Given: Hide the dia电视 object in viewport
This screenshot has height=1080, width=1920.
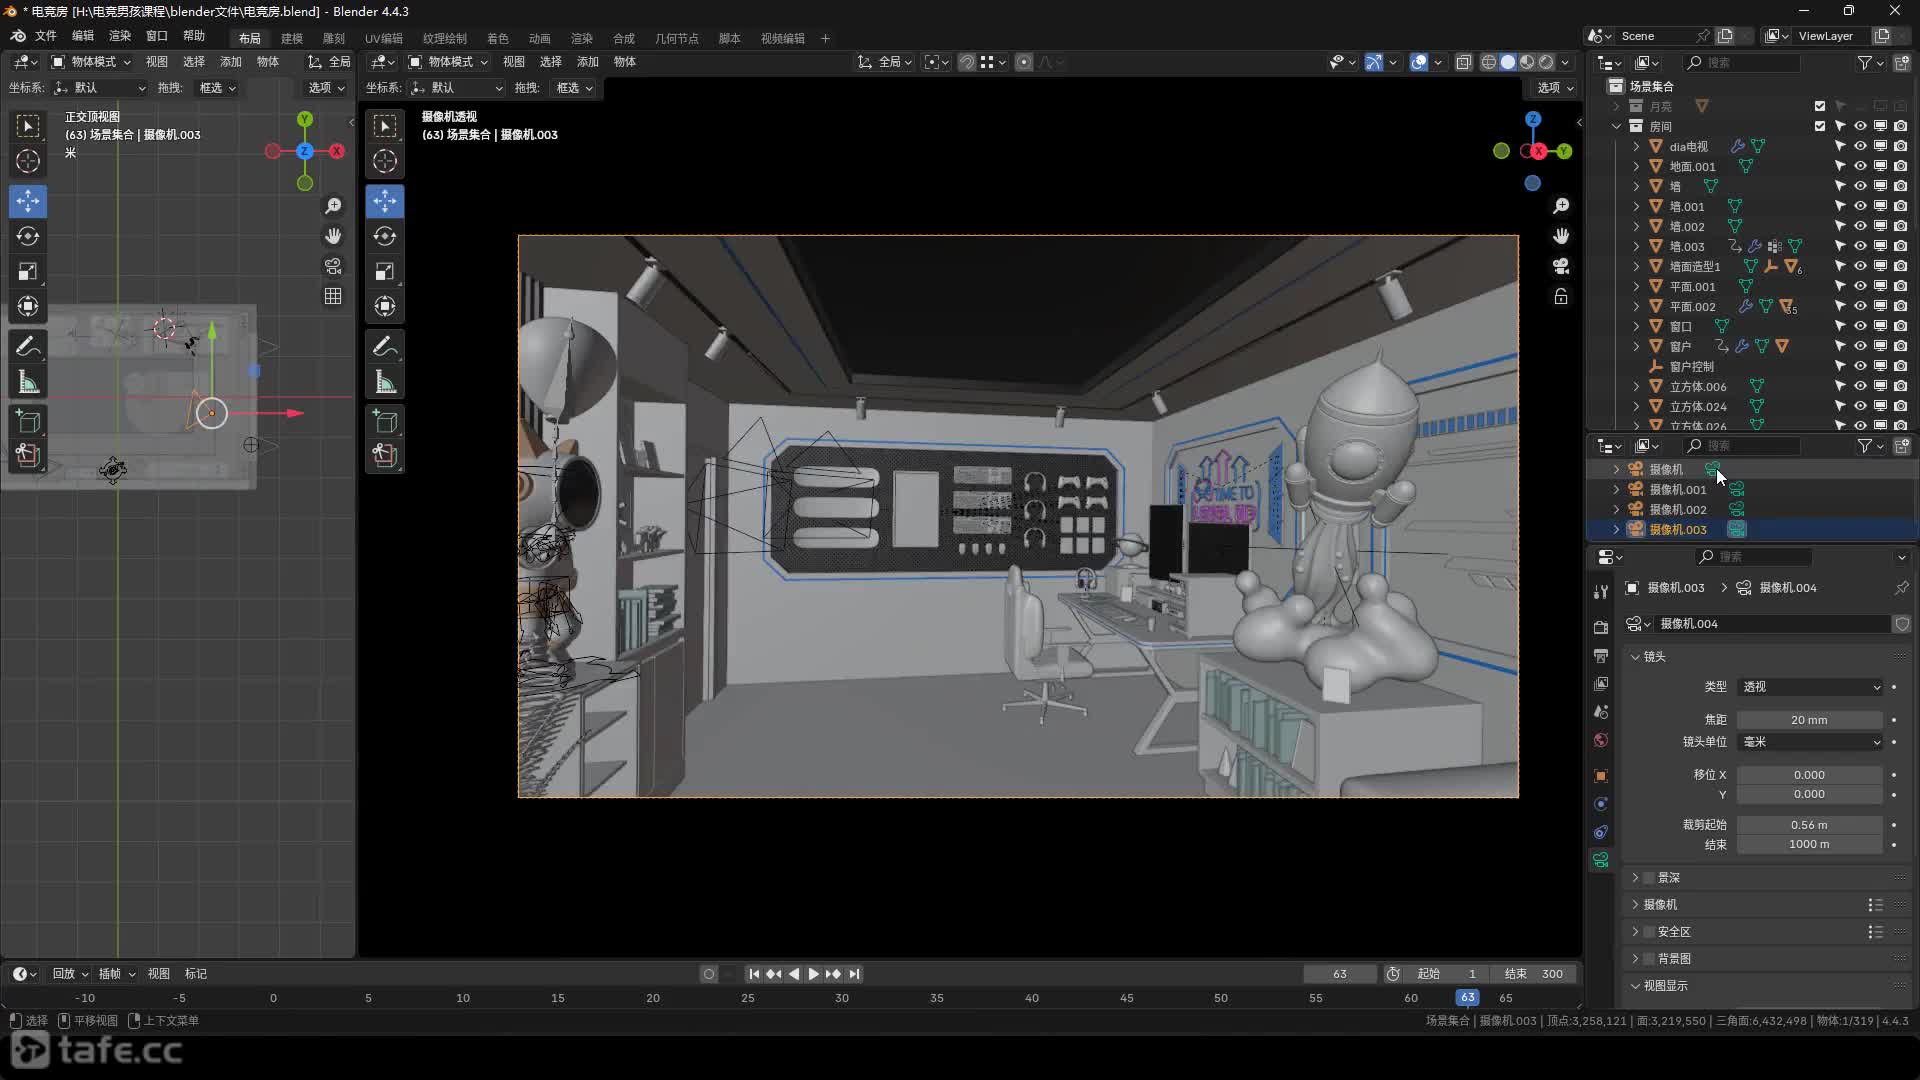Looking at the screenshot, I should pyautogui.click(x=1860, y=146).
